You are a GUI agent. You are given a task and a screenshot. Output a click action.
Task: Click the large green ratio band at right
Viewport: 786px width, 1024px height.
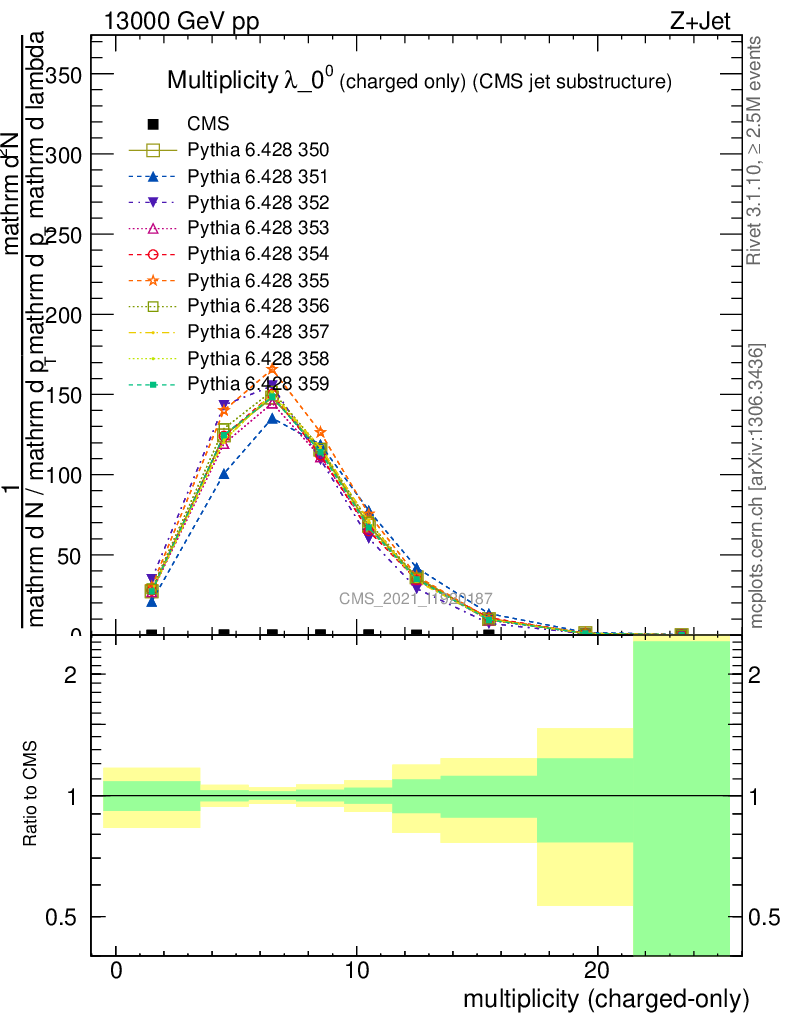[x=681, y=799]
